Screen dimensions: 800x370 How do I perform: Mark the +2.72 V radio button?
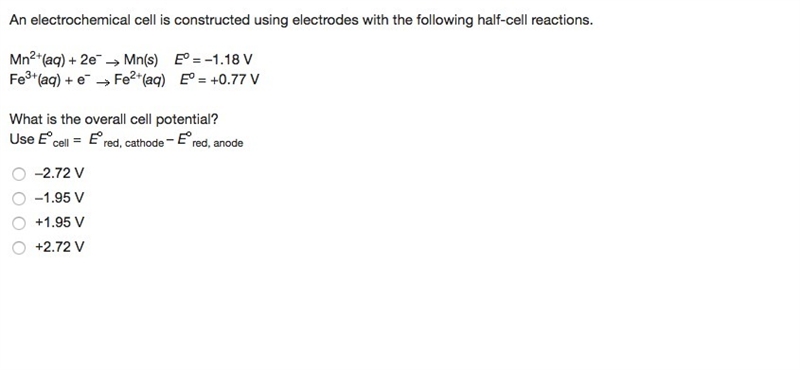(x=19, y=248)
